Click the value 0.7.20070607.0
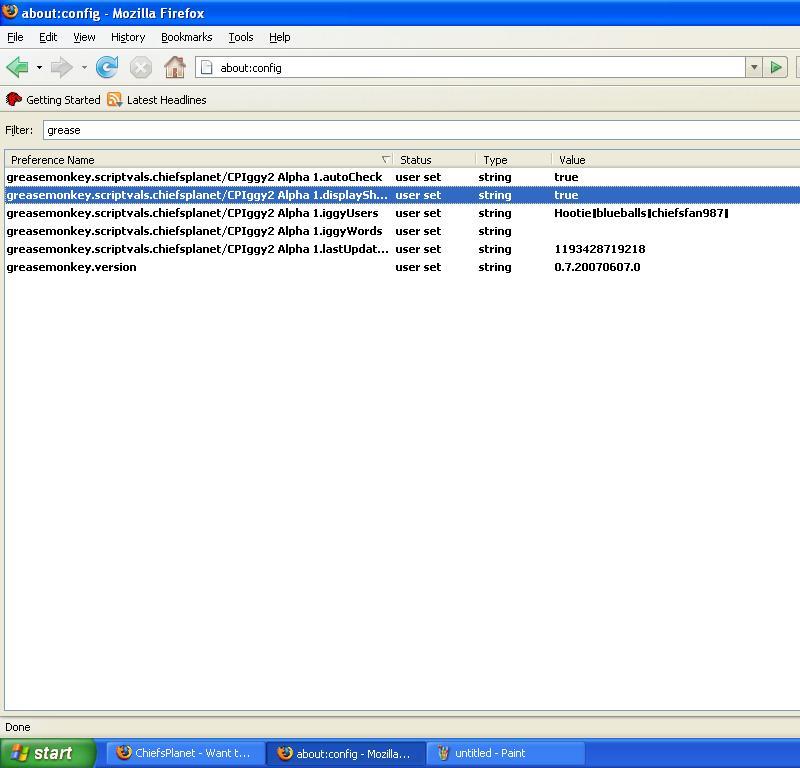Image resolution: width=800 pixels, height=768 pixels. (x=597, y=267)
